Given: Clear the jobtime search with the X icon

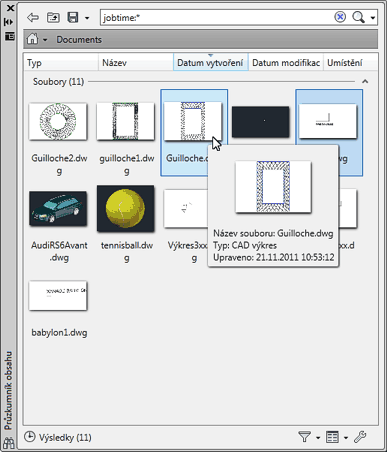Looking at the screenshot, I should pos(340,17).
